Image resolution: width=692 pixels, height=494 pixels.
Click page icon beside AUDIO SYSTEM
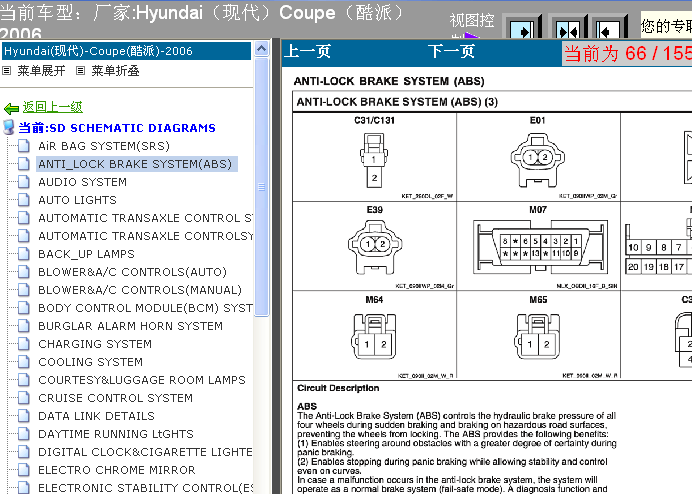click(x=24, y=182)
